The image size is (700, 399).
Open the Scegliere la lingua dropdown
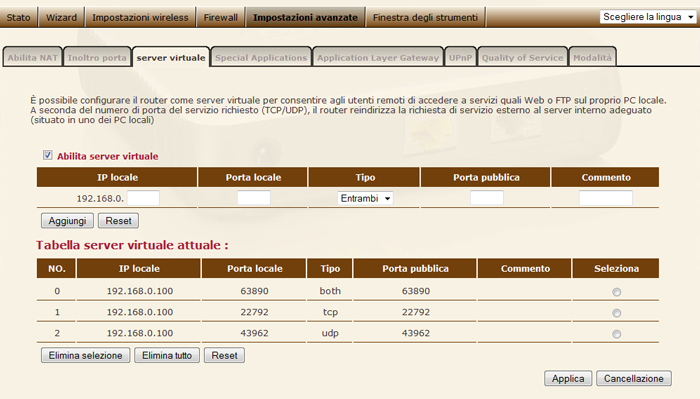click(648, 17)
